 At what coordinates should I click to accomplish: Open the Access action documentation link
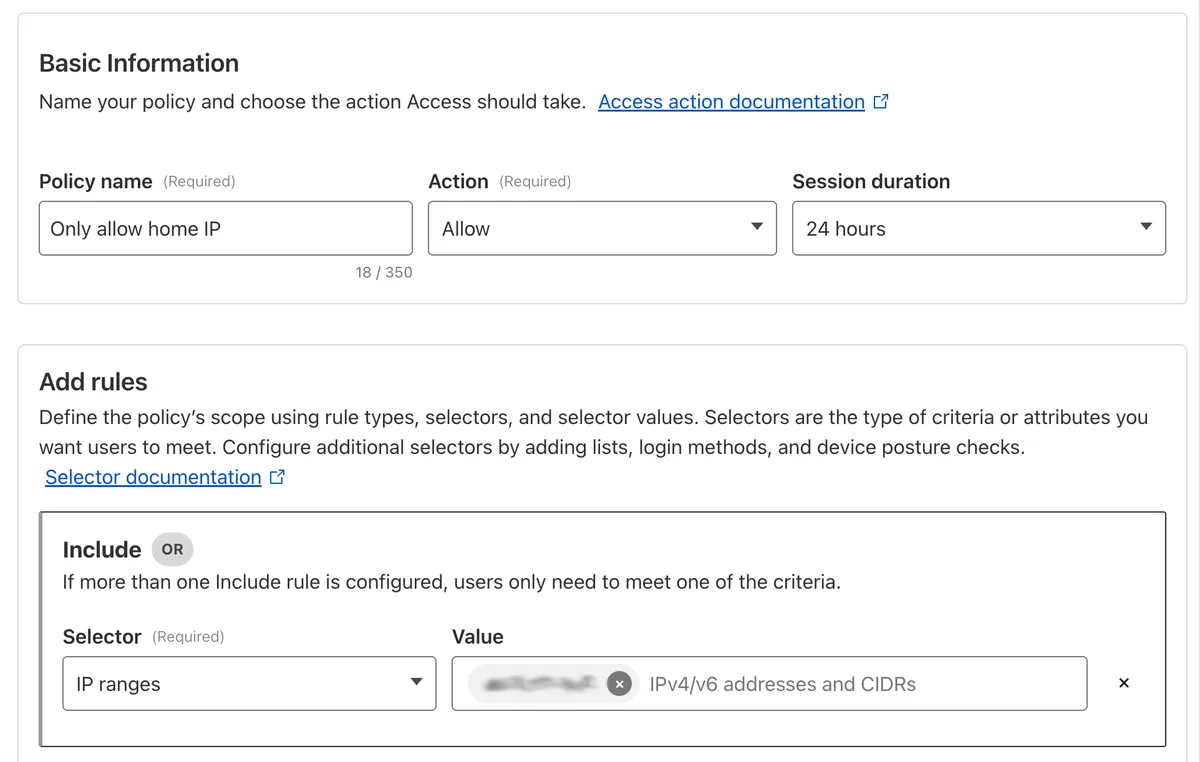[x=731, y=101]
